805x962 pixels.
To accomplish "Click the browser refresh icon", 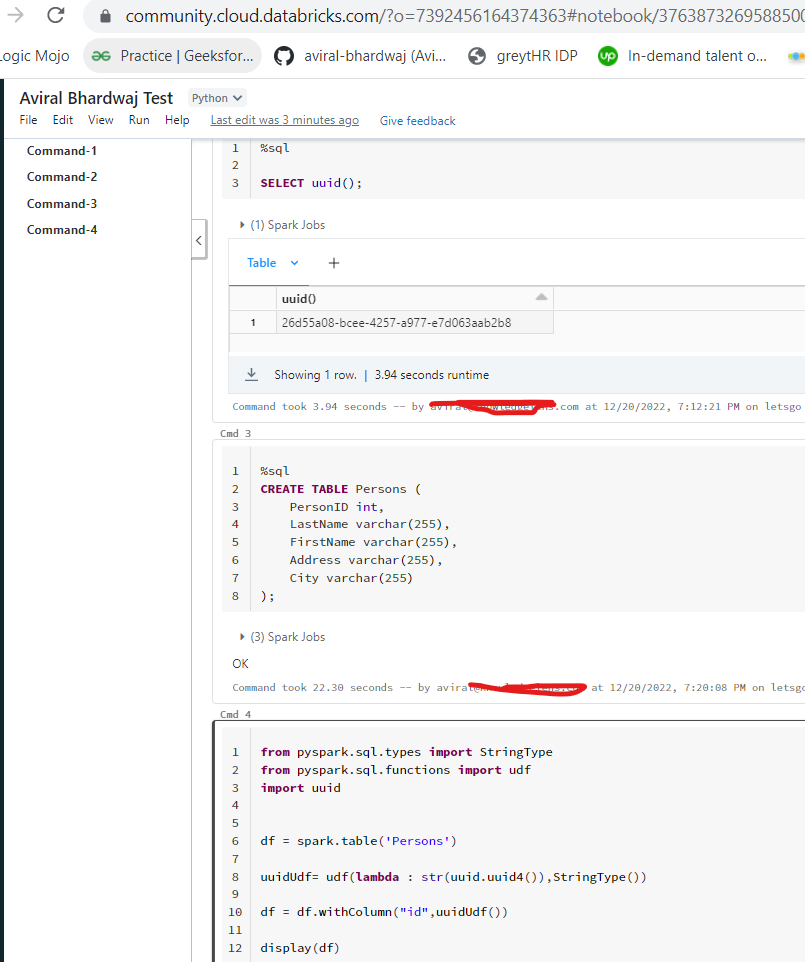I will pos(56,16).
